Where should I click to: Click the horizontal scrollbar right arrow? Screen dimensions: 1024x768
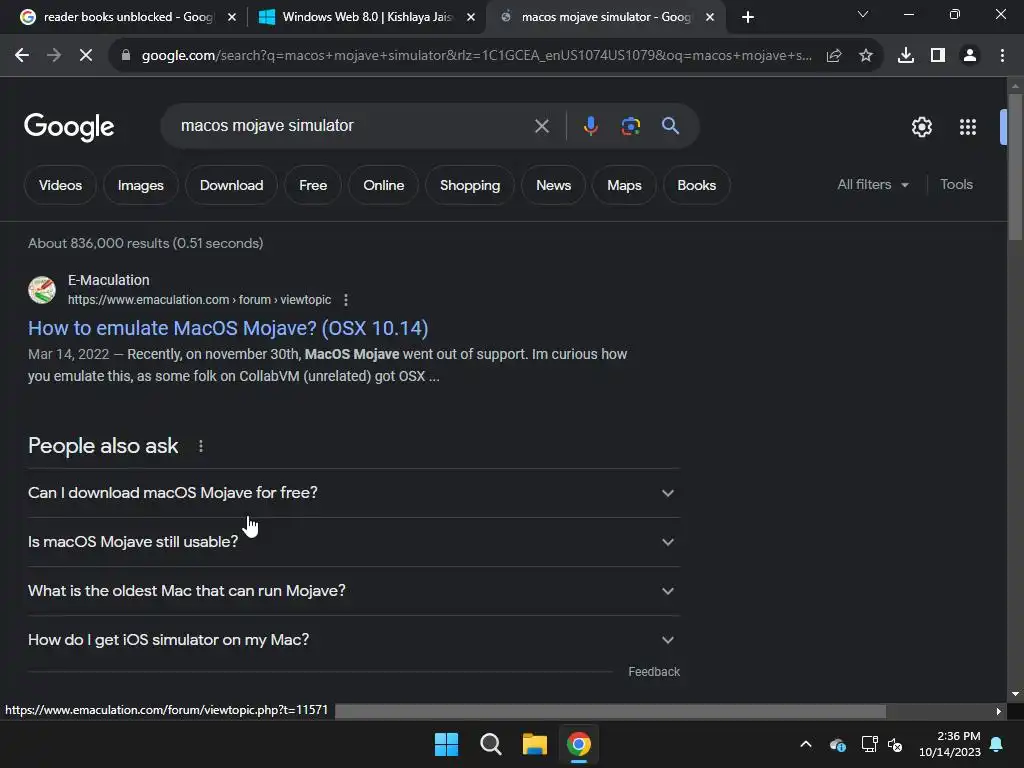tap(999, 711)
